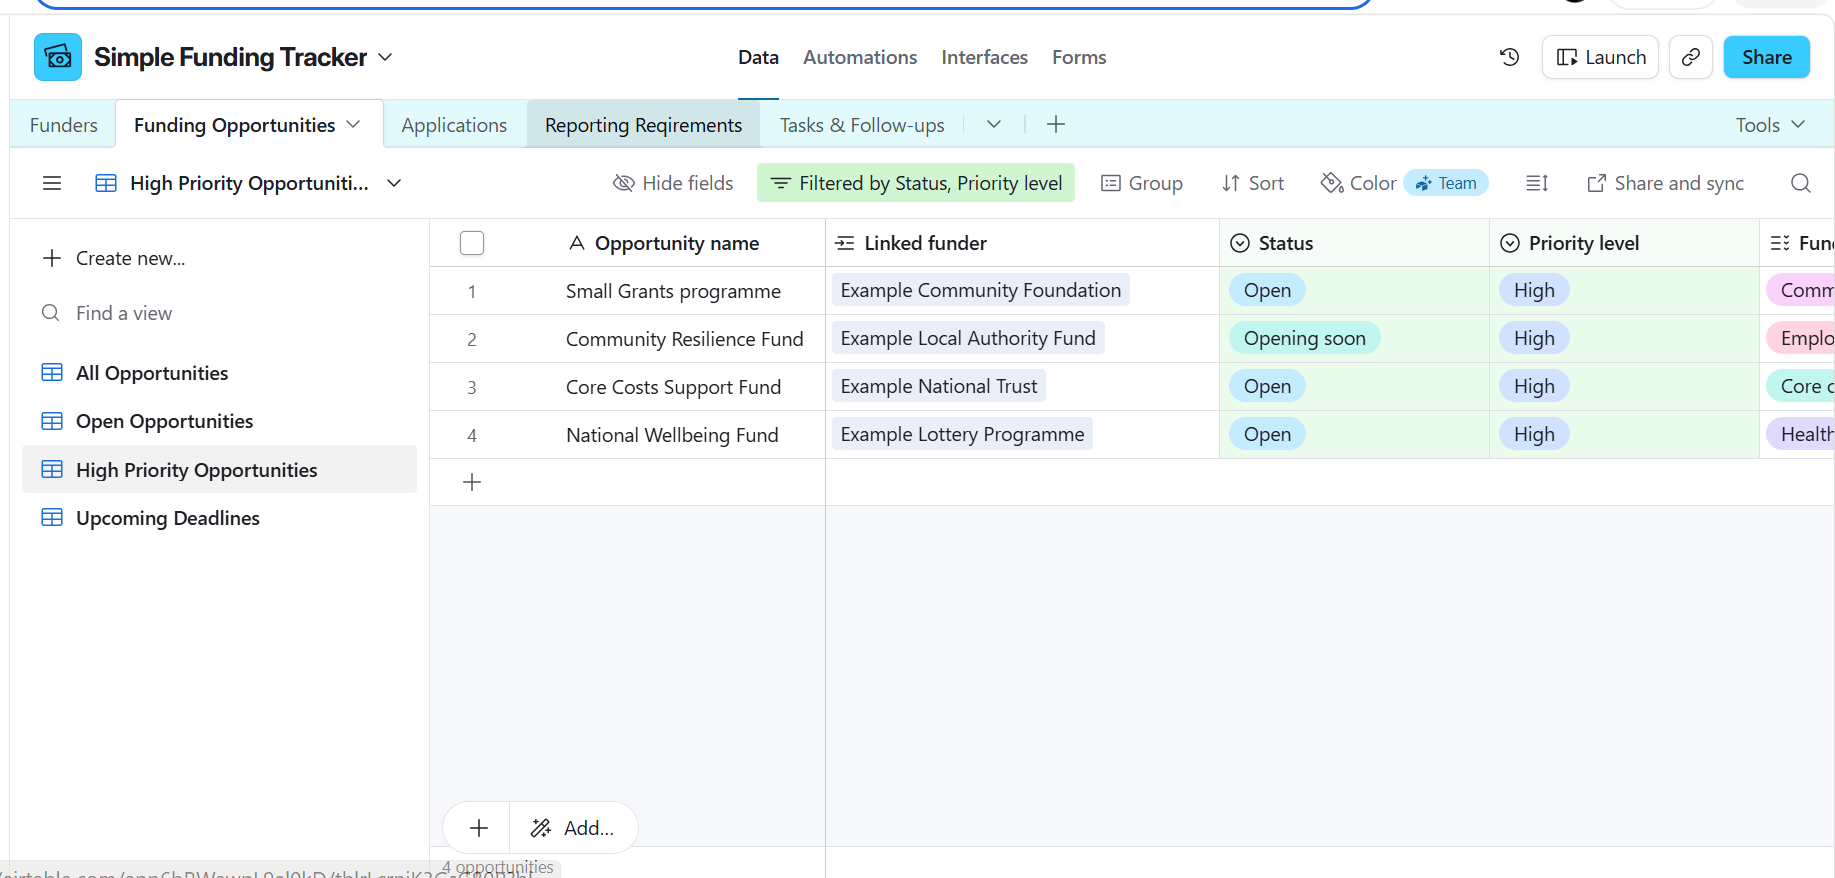Click the Simple Funding Tracker base icon
1835x878 pixels.
58,57
